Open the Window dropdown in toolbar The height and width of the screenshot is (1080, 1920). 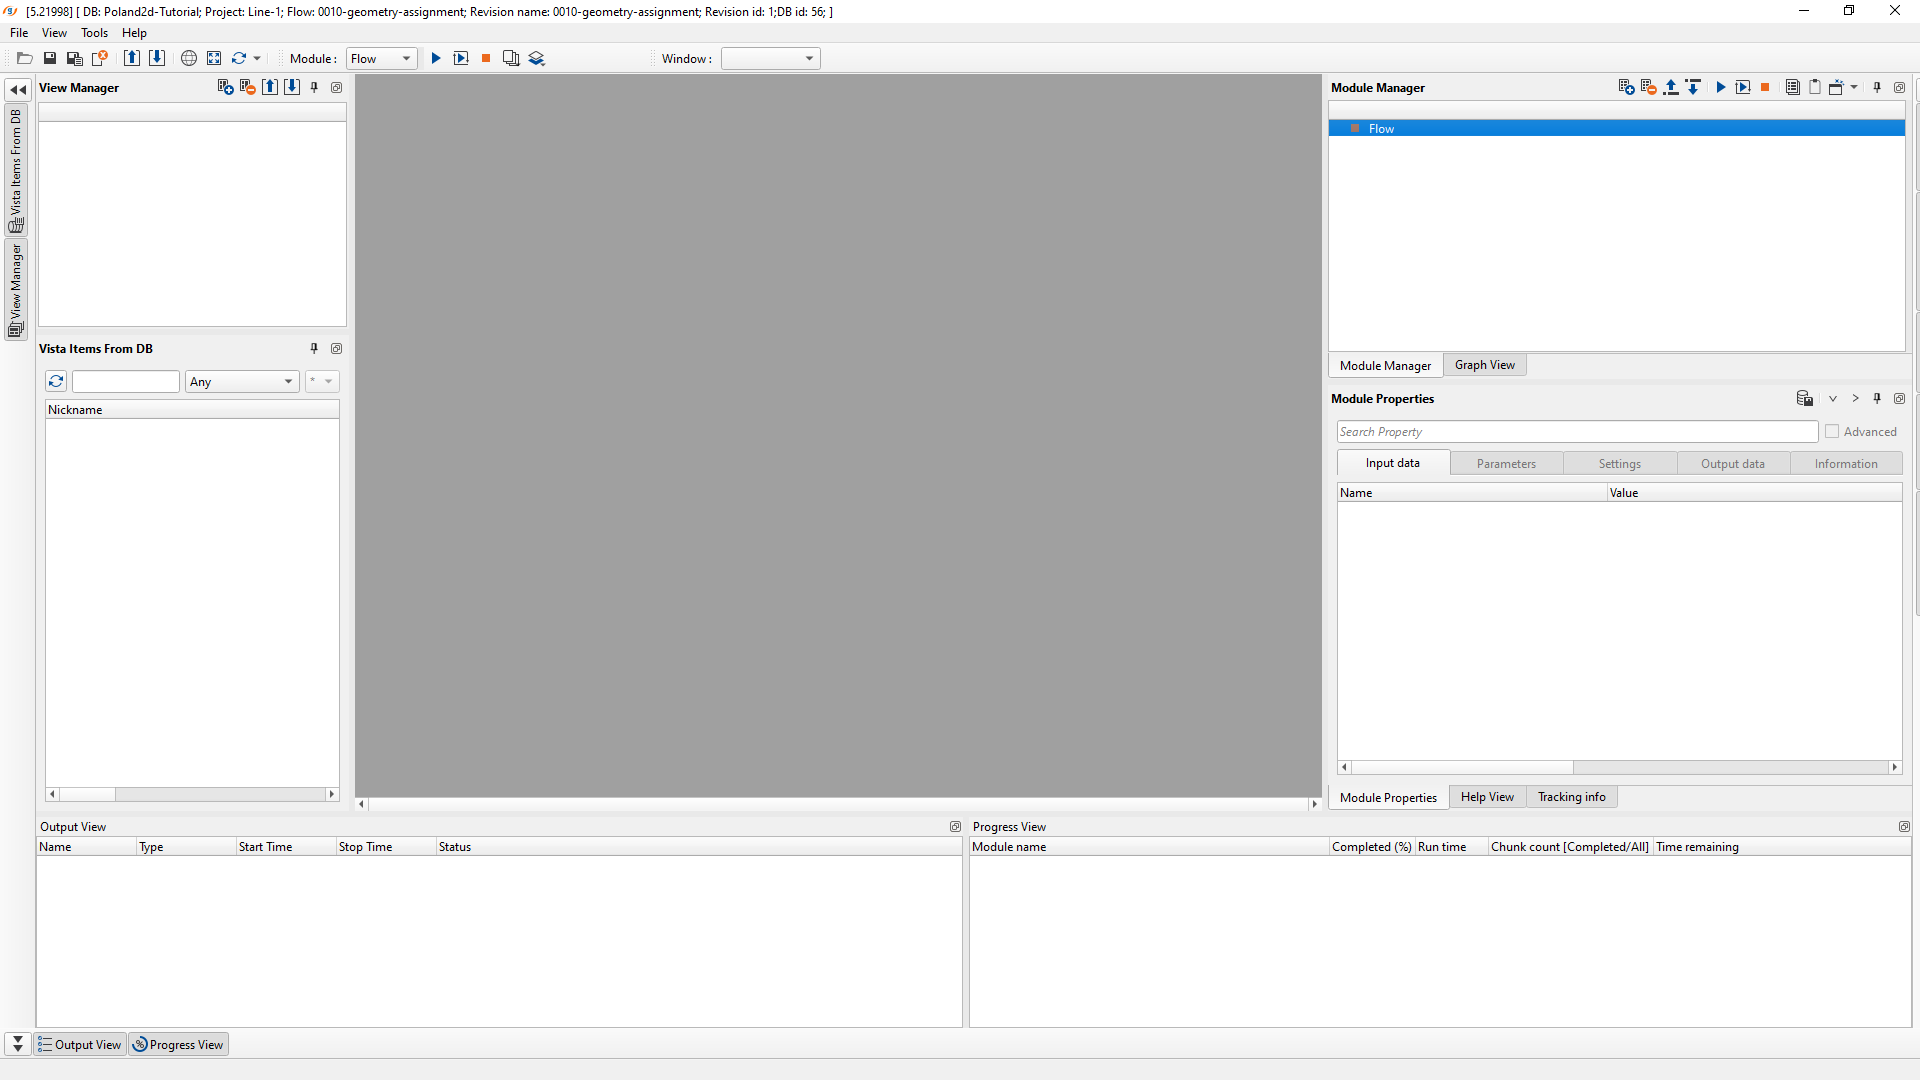click(770, 59)
